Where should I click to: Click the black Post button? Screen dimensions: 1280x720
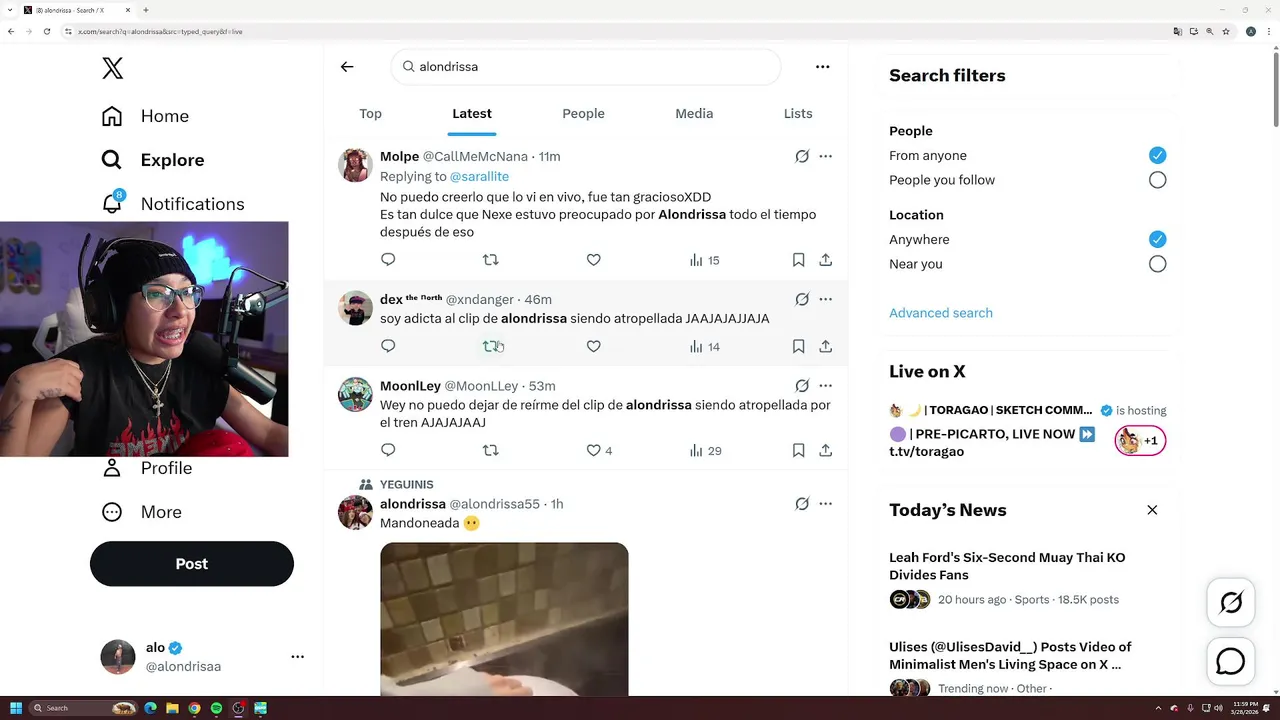point(192,564)
